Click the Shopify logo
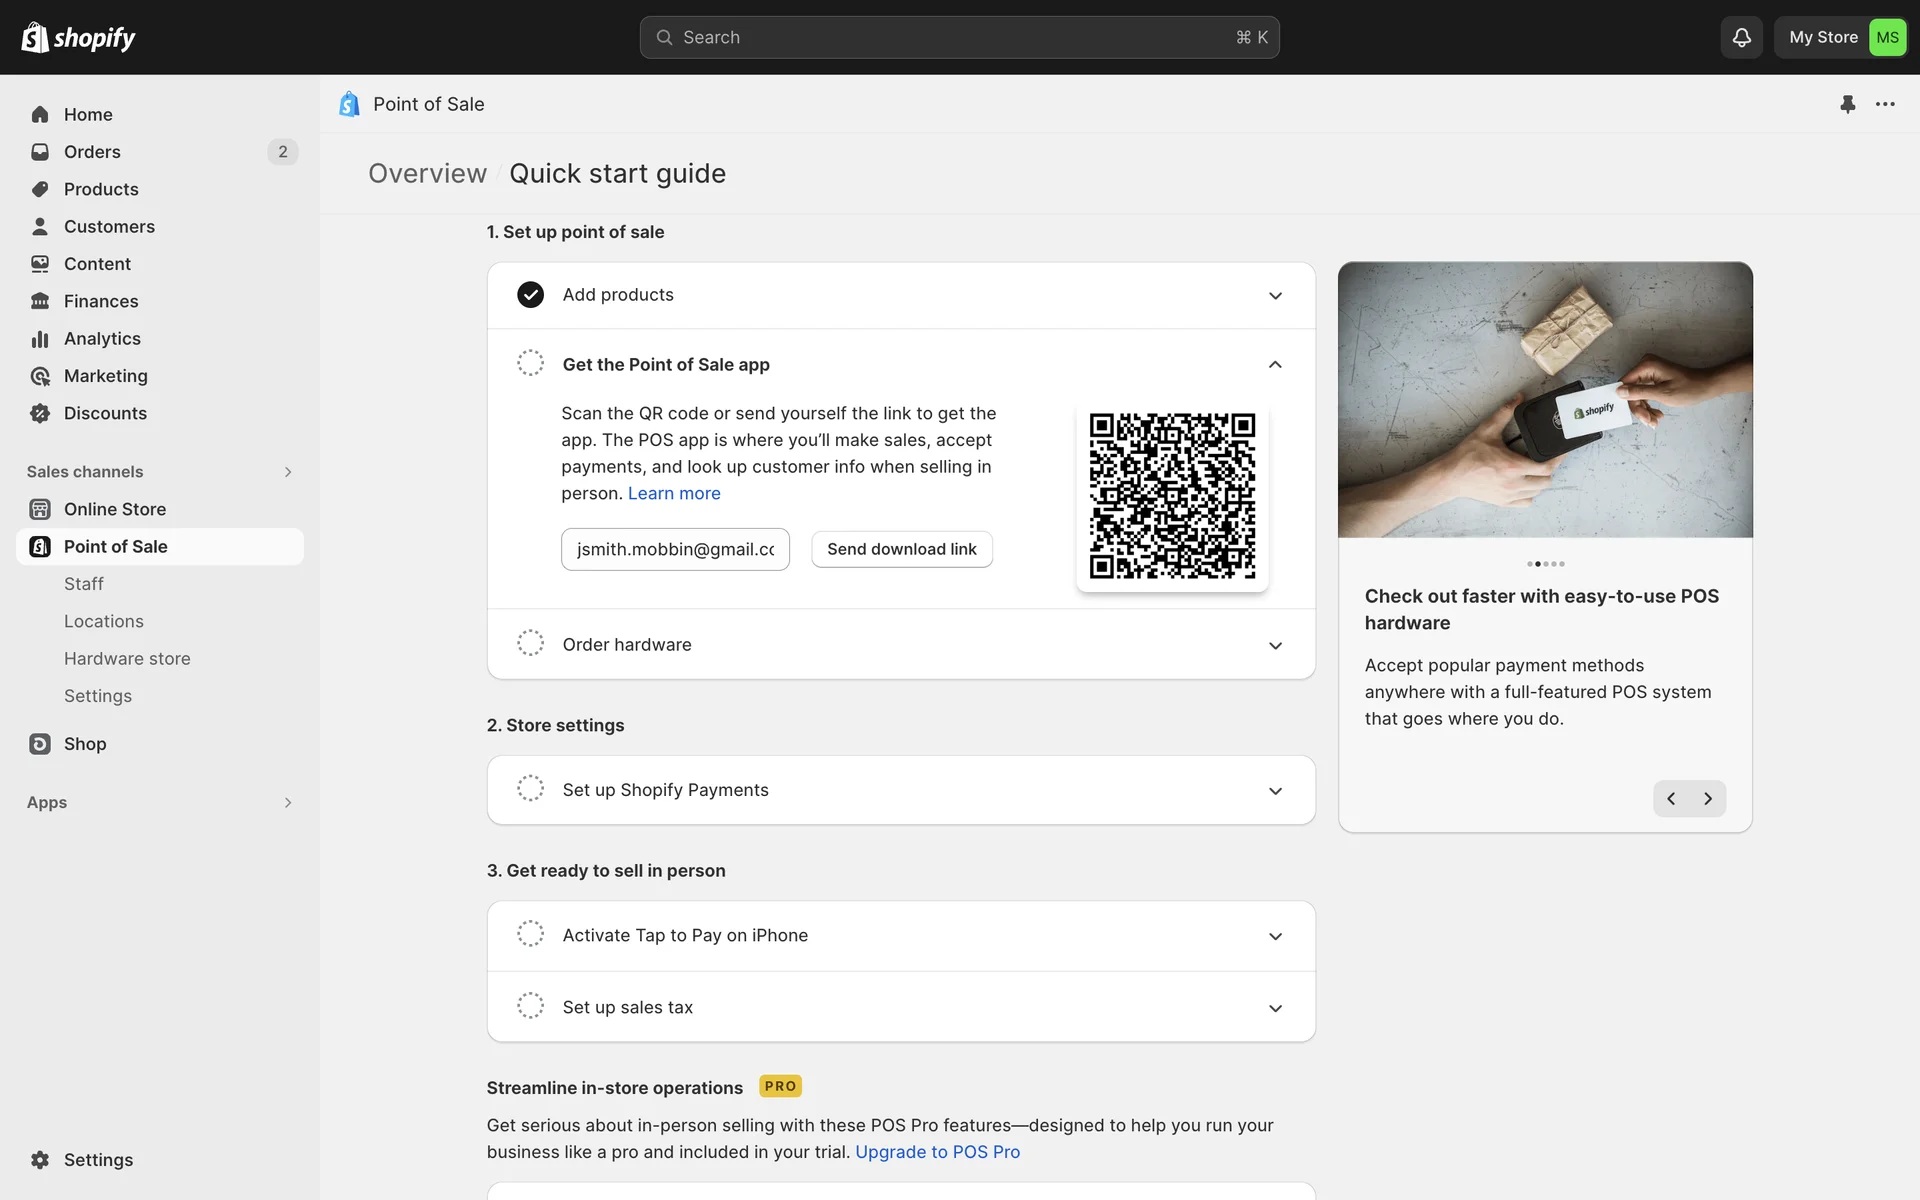The image size is (1920, 1200). [x=78, y=37]
